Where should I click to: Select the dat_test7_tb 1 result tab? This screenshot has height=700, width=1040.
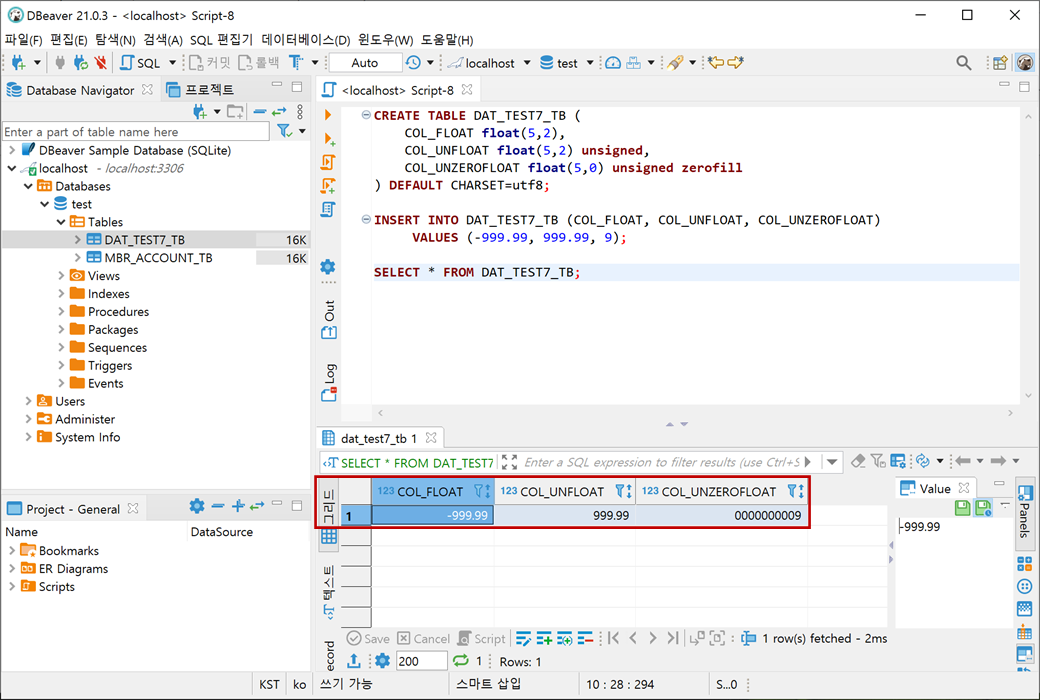379,439
